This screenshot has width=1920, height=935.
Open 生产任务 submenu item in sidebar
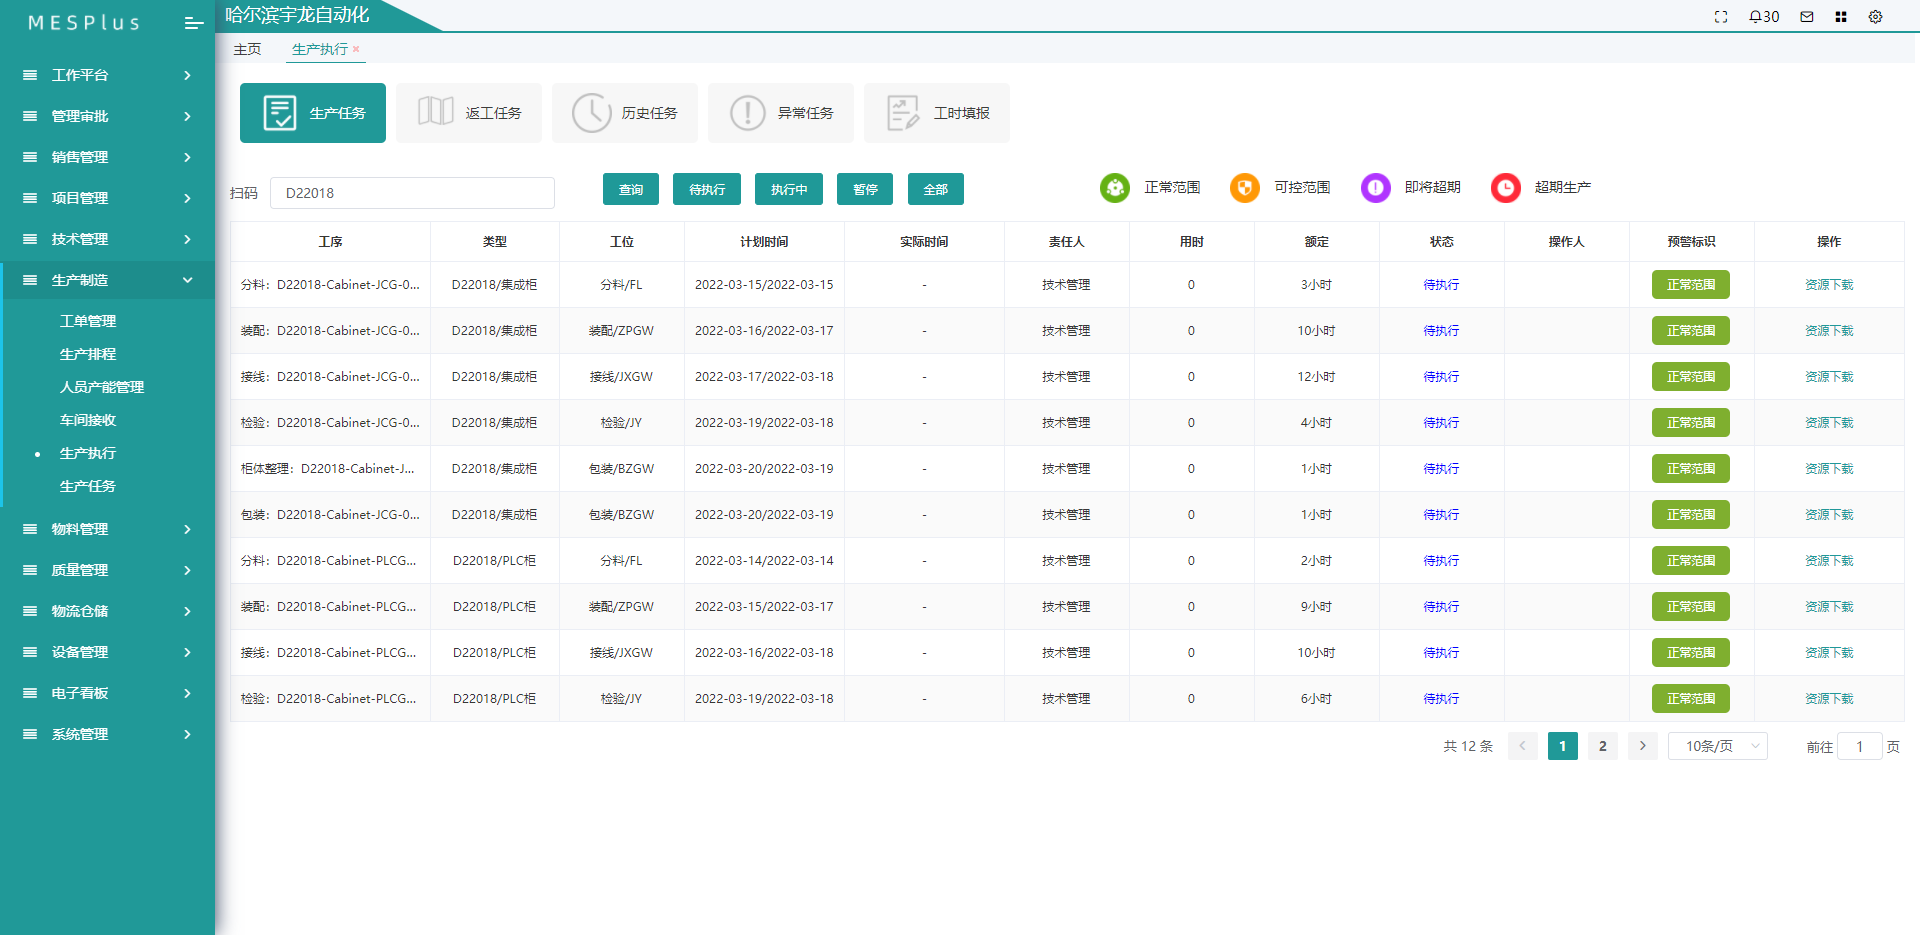tap(88, 486)
